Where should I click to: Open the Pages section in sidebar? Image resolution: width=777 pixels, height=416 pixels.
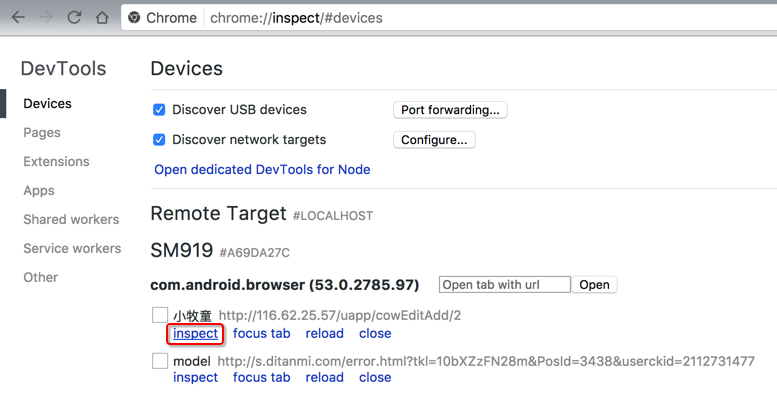(42, 133)
